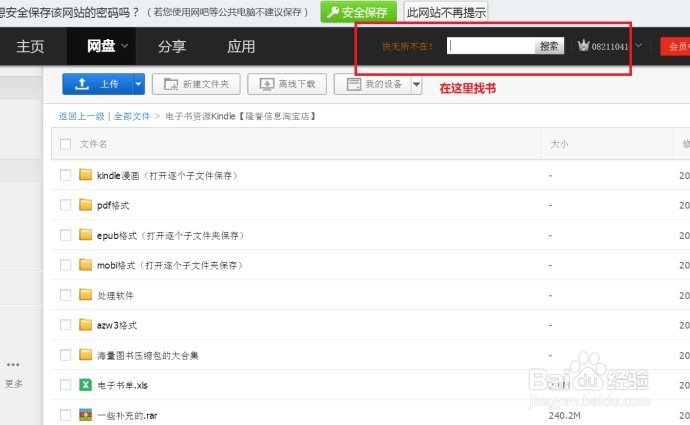The image size is (690, 425).
Task: Open the 分享 tab
Action: click(x=172, y=46)
